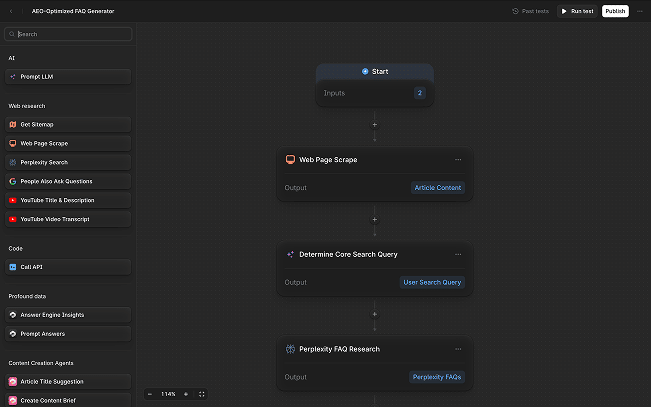
Task: Click the Publish button
Action: (615, 11)
